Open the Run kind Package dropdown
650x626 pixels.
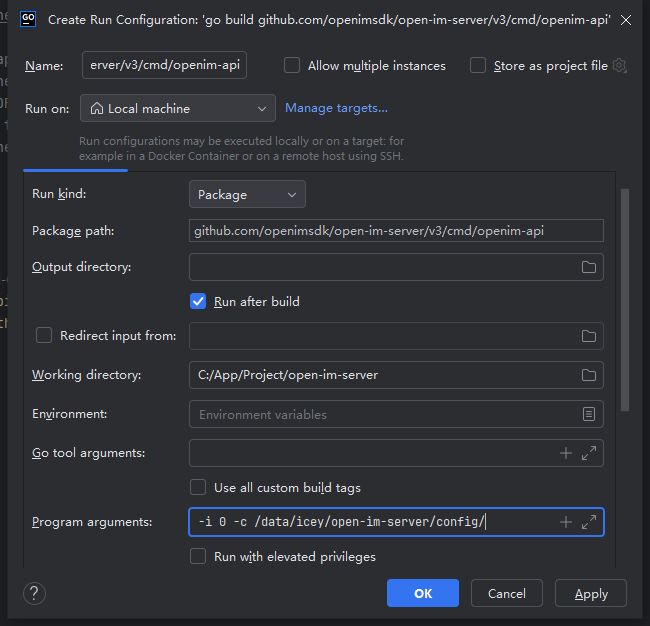coord(247,195)
